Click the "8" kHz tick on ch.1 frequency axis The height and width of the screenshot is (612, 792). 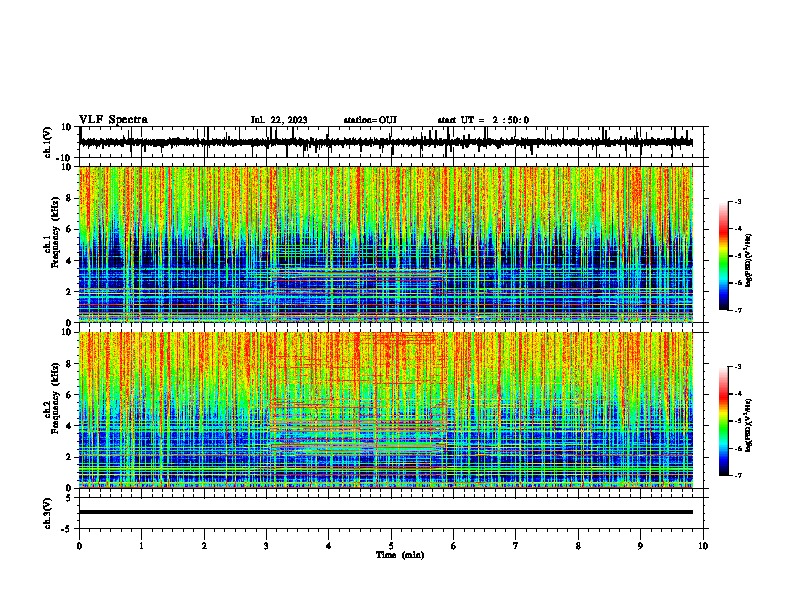tap(70, 198)
